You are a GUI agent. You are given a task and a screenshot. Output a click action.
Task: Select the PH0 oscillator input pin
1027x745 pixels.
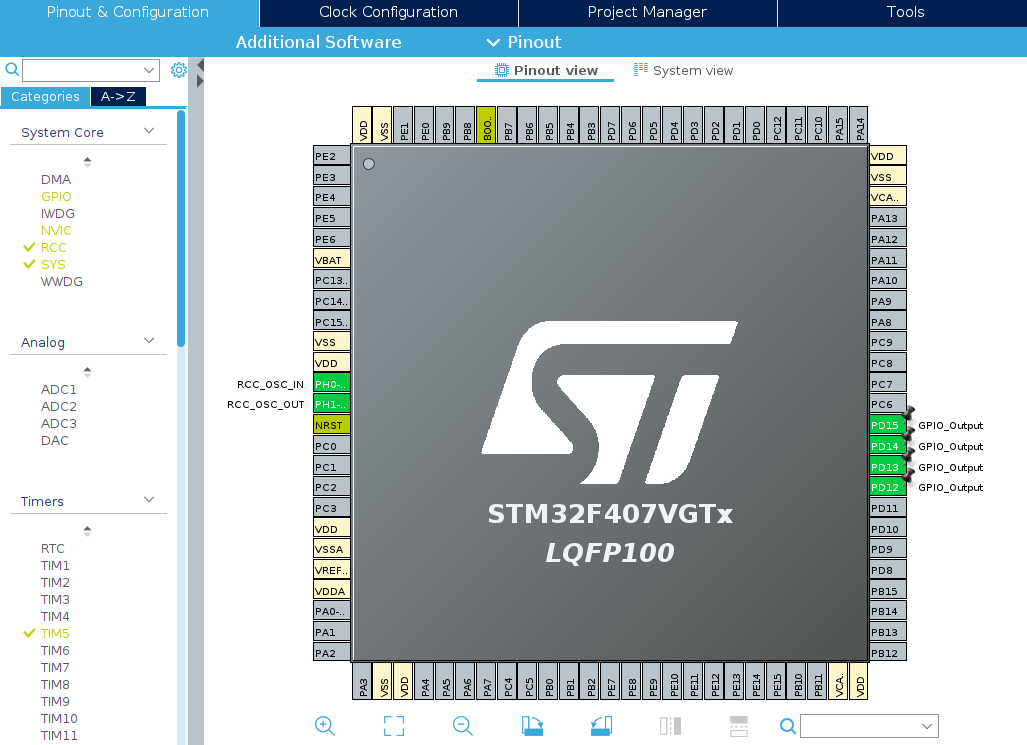pos(331,384)
